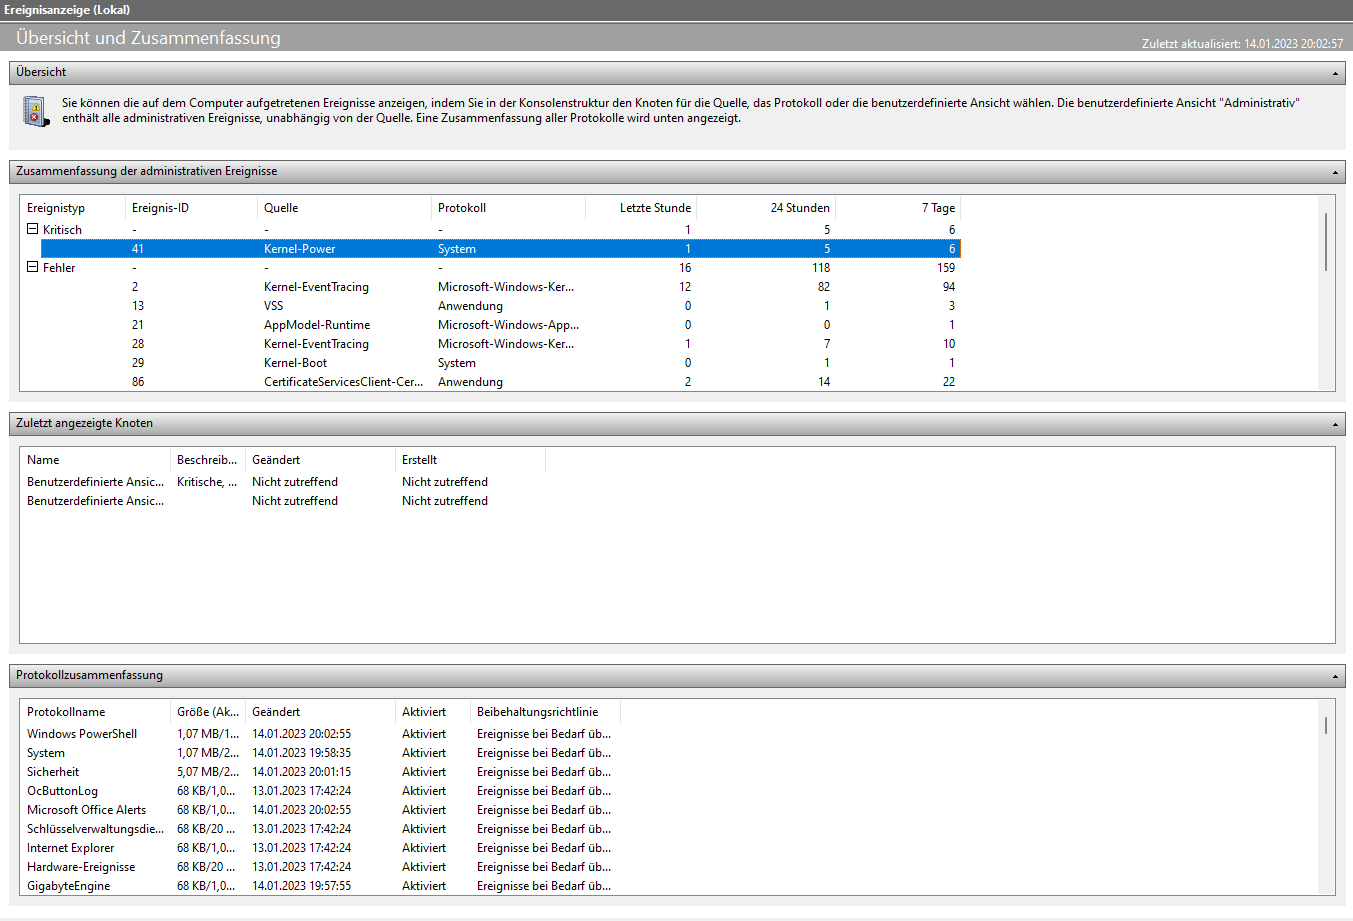The image size is (1353, 921).
Task: Collapse the Fehler event group
Action: tap(32, 267)
